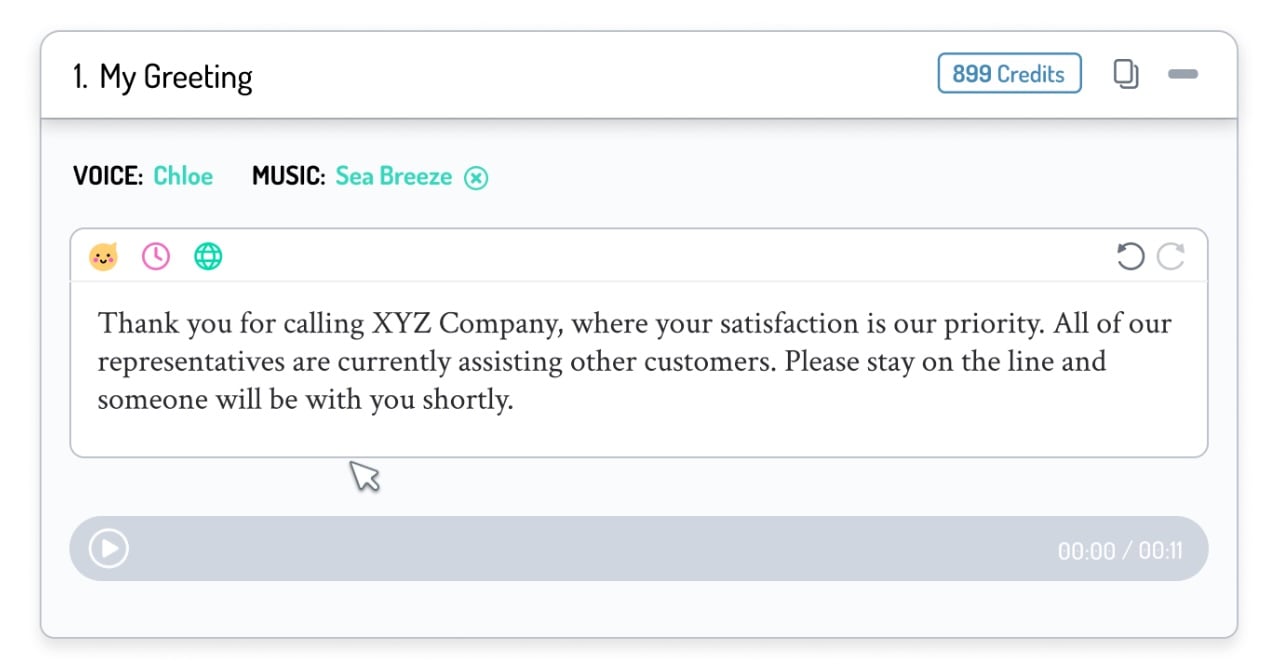Click the MUSIC label
Image resolution: width=1268 pixels, height=669 pixels.
288,177
